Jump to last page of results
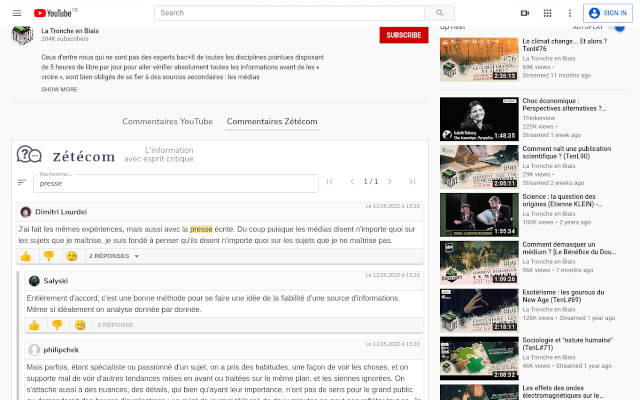The width and height of the screenshot is (640, 400). [x=412, y=182]
